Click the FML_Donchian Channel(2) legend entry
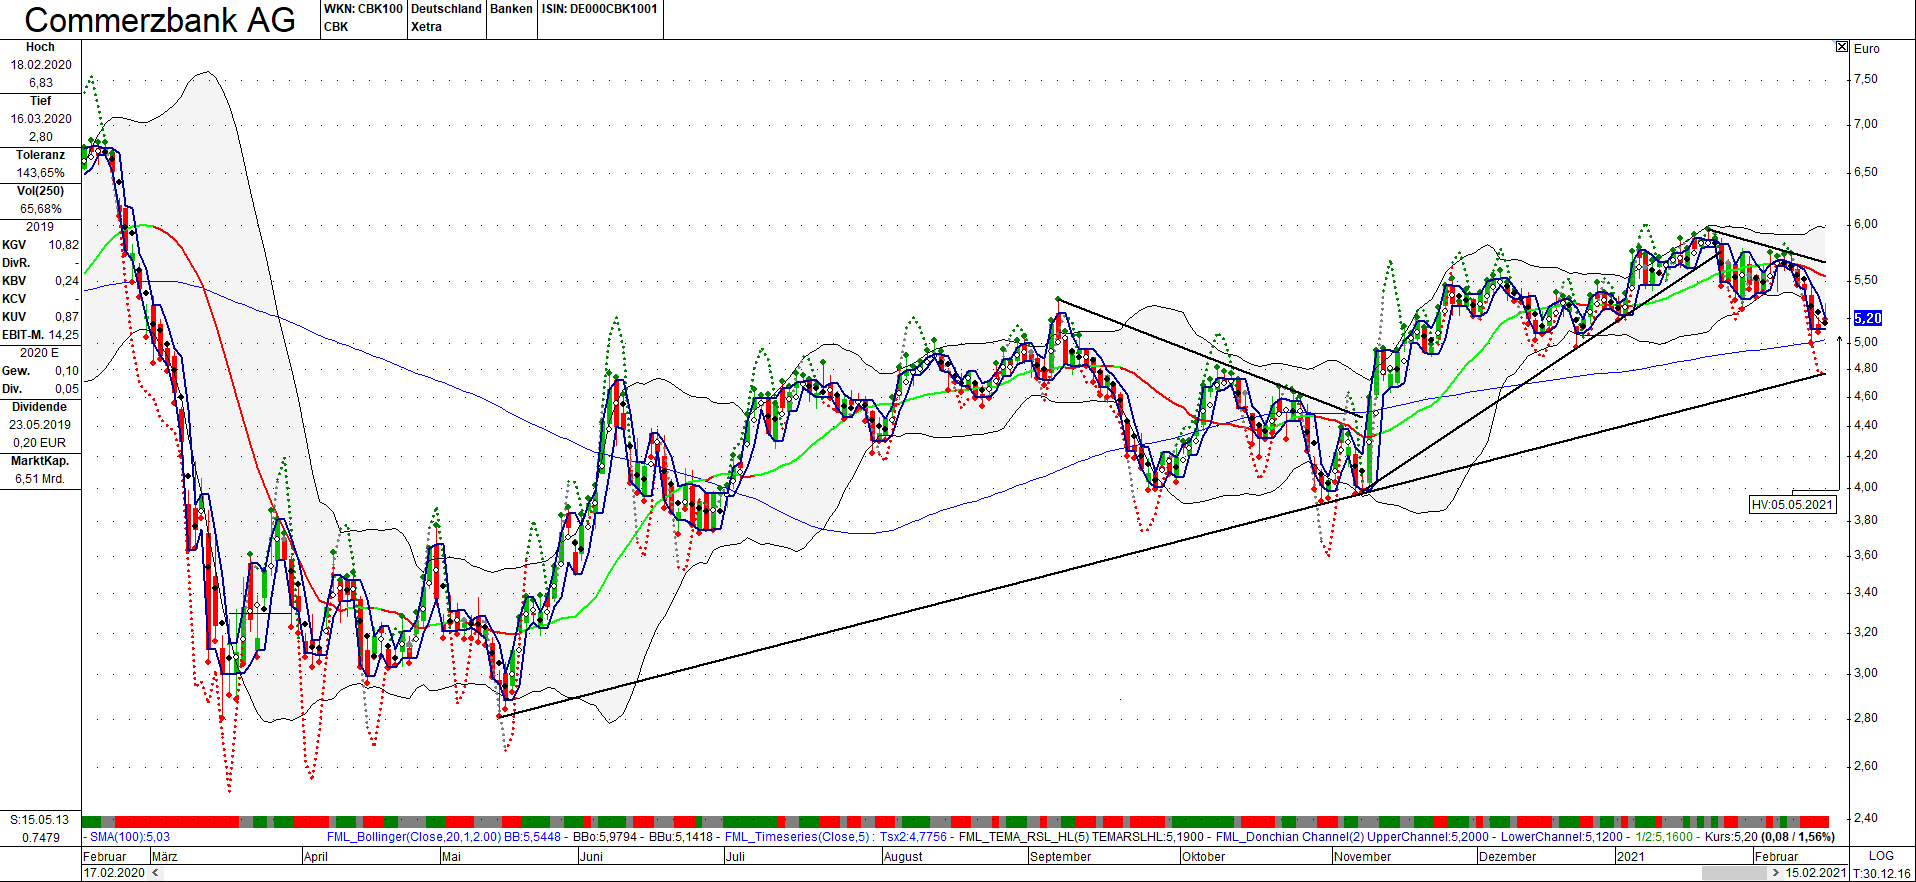1916x882 pixels. click(1290, 837)
